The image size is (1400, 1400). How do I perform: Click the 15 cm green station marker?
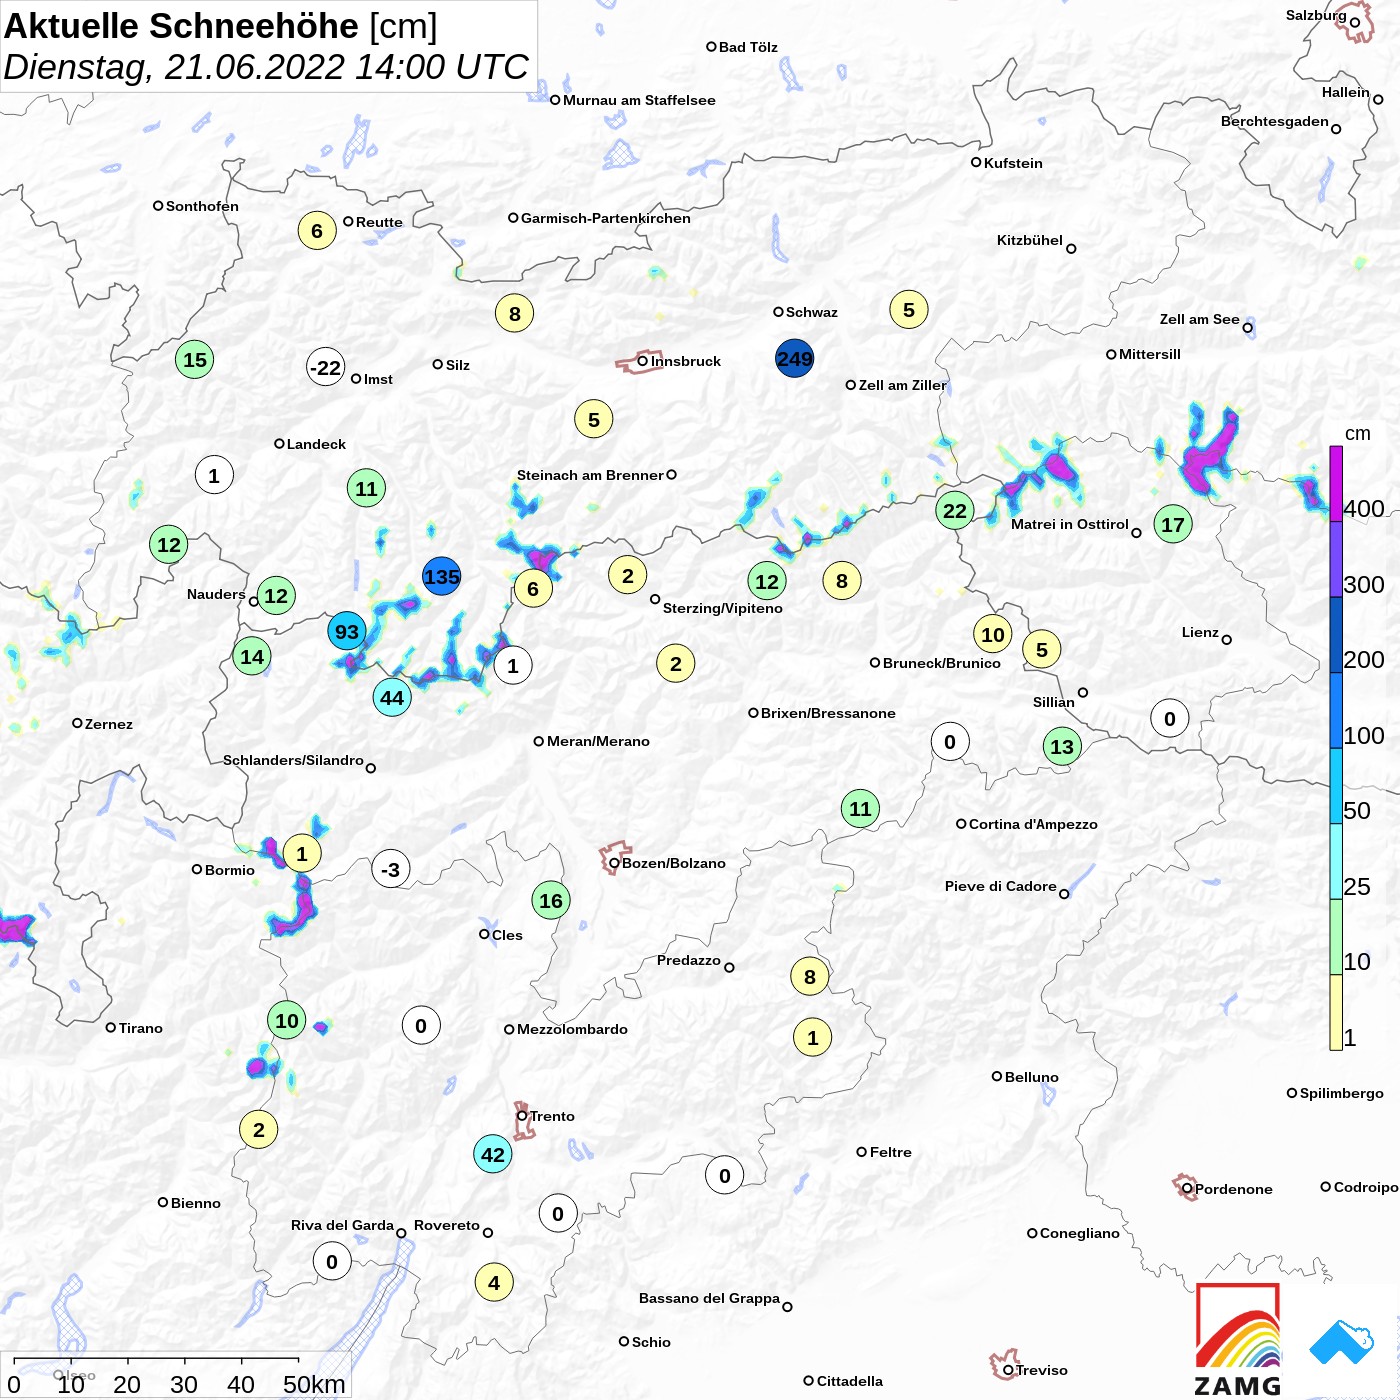tap(195, 360)
